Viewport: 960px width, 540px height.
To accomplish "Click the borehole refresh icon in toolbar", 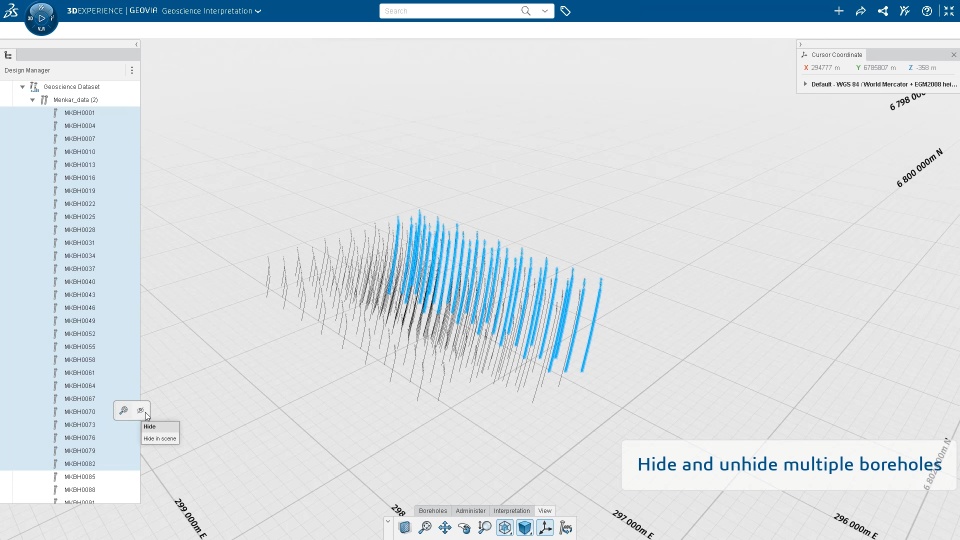I will coord(565,527).
